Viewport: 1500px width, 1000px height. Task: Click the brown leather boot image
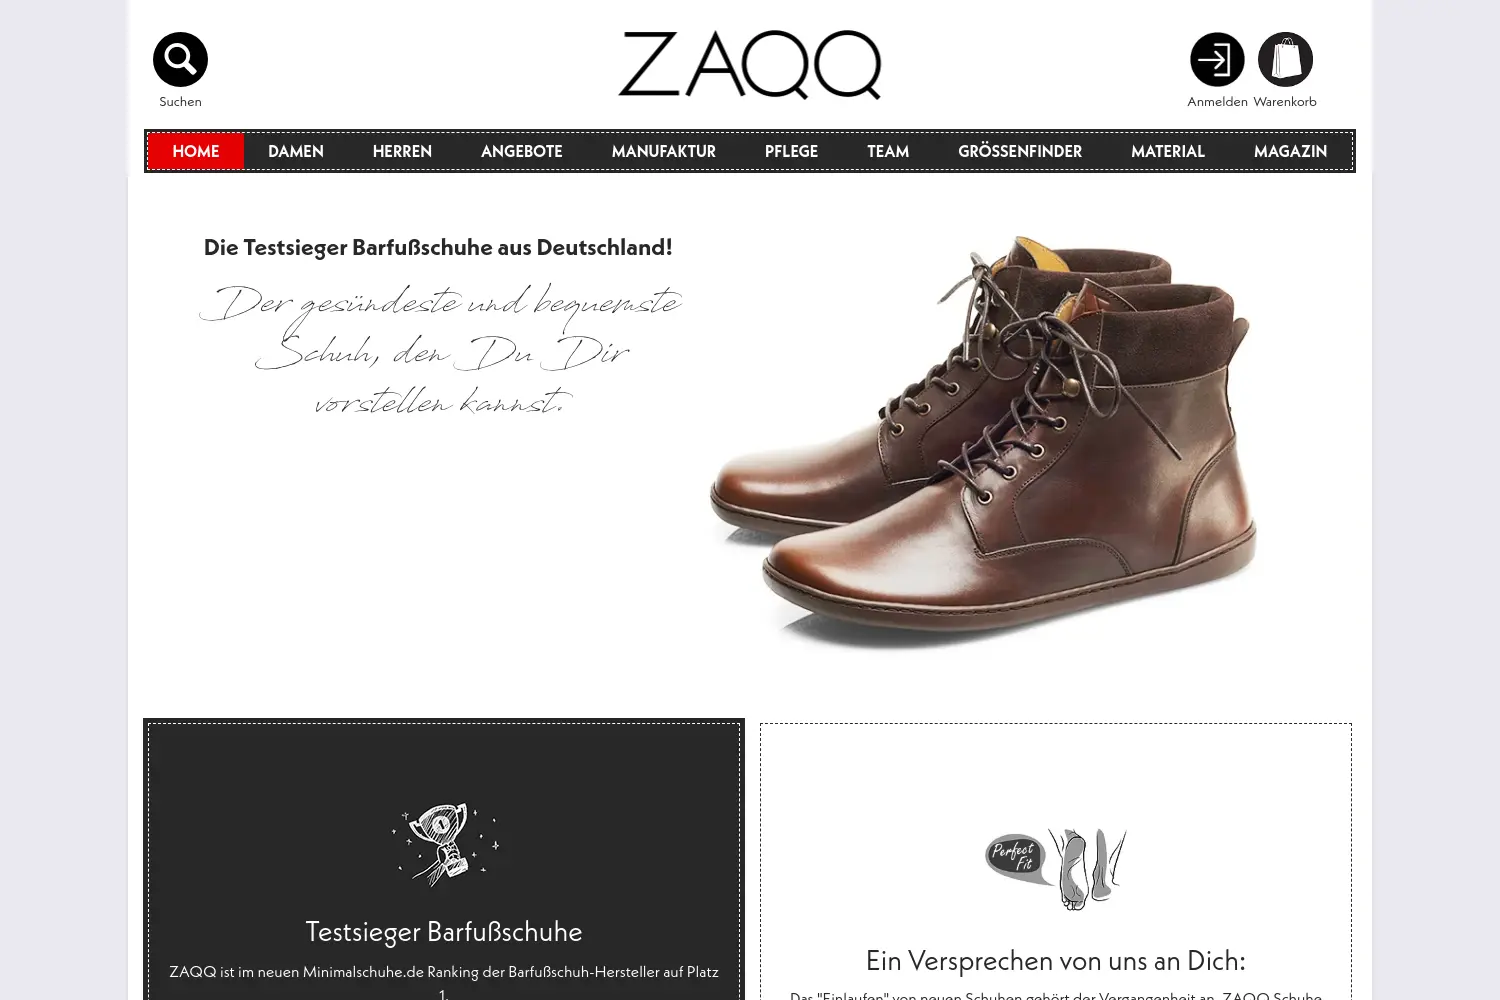[984, 442]
